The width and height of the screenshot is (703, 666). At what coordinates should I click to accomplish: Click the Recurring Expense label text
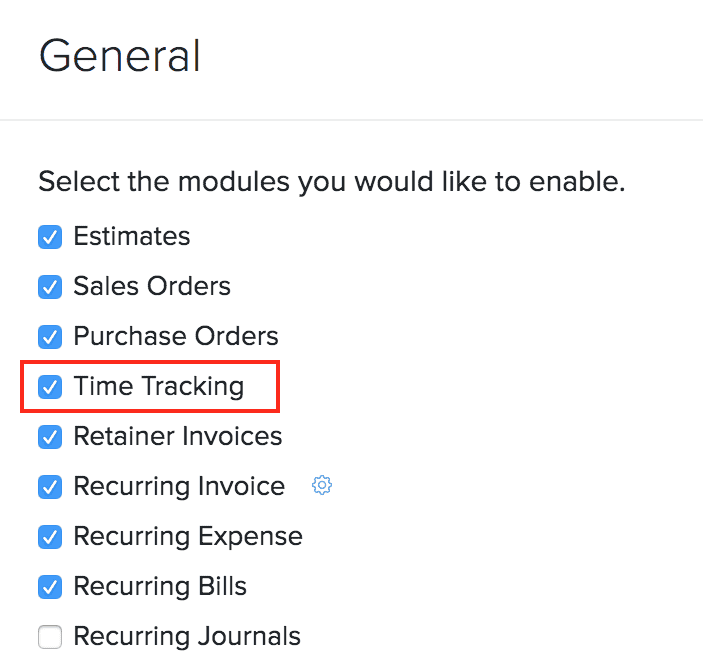[x=188, y=537]
